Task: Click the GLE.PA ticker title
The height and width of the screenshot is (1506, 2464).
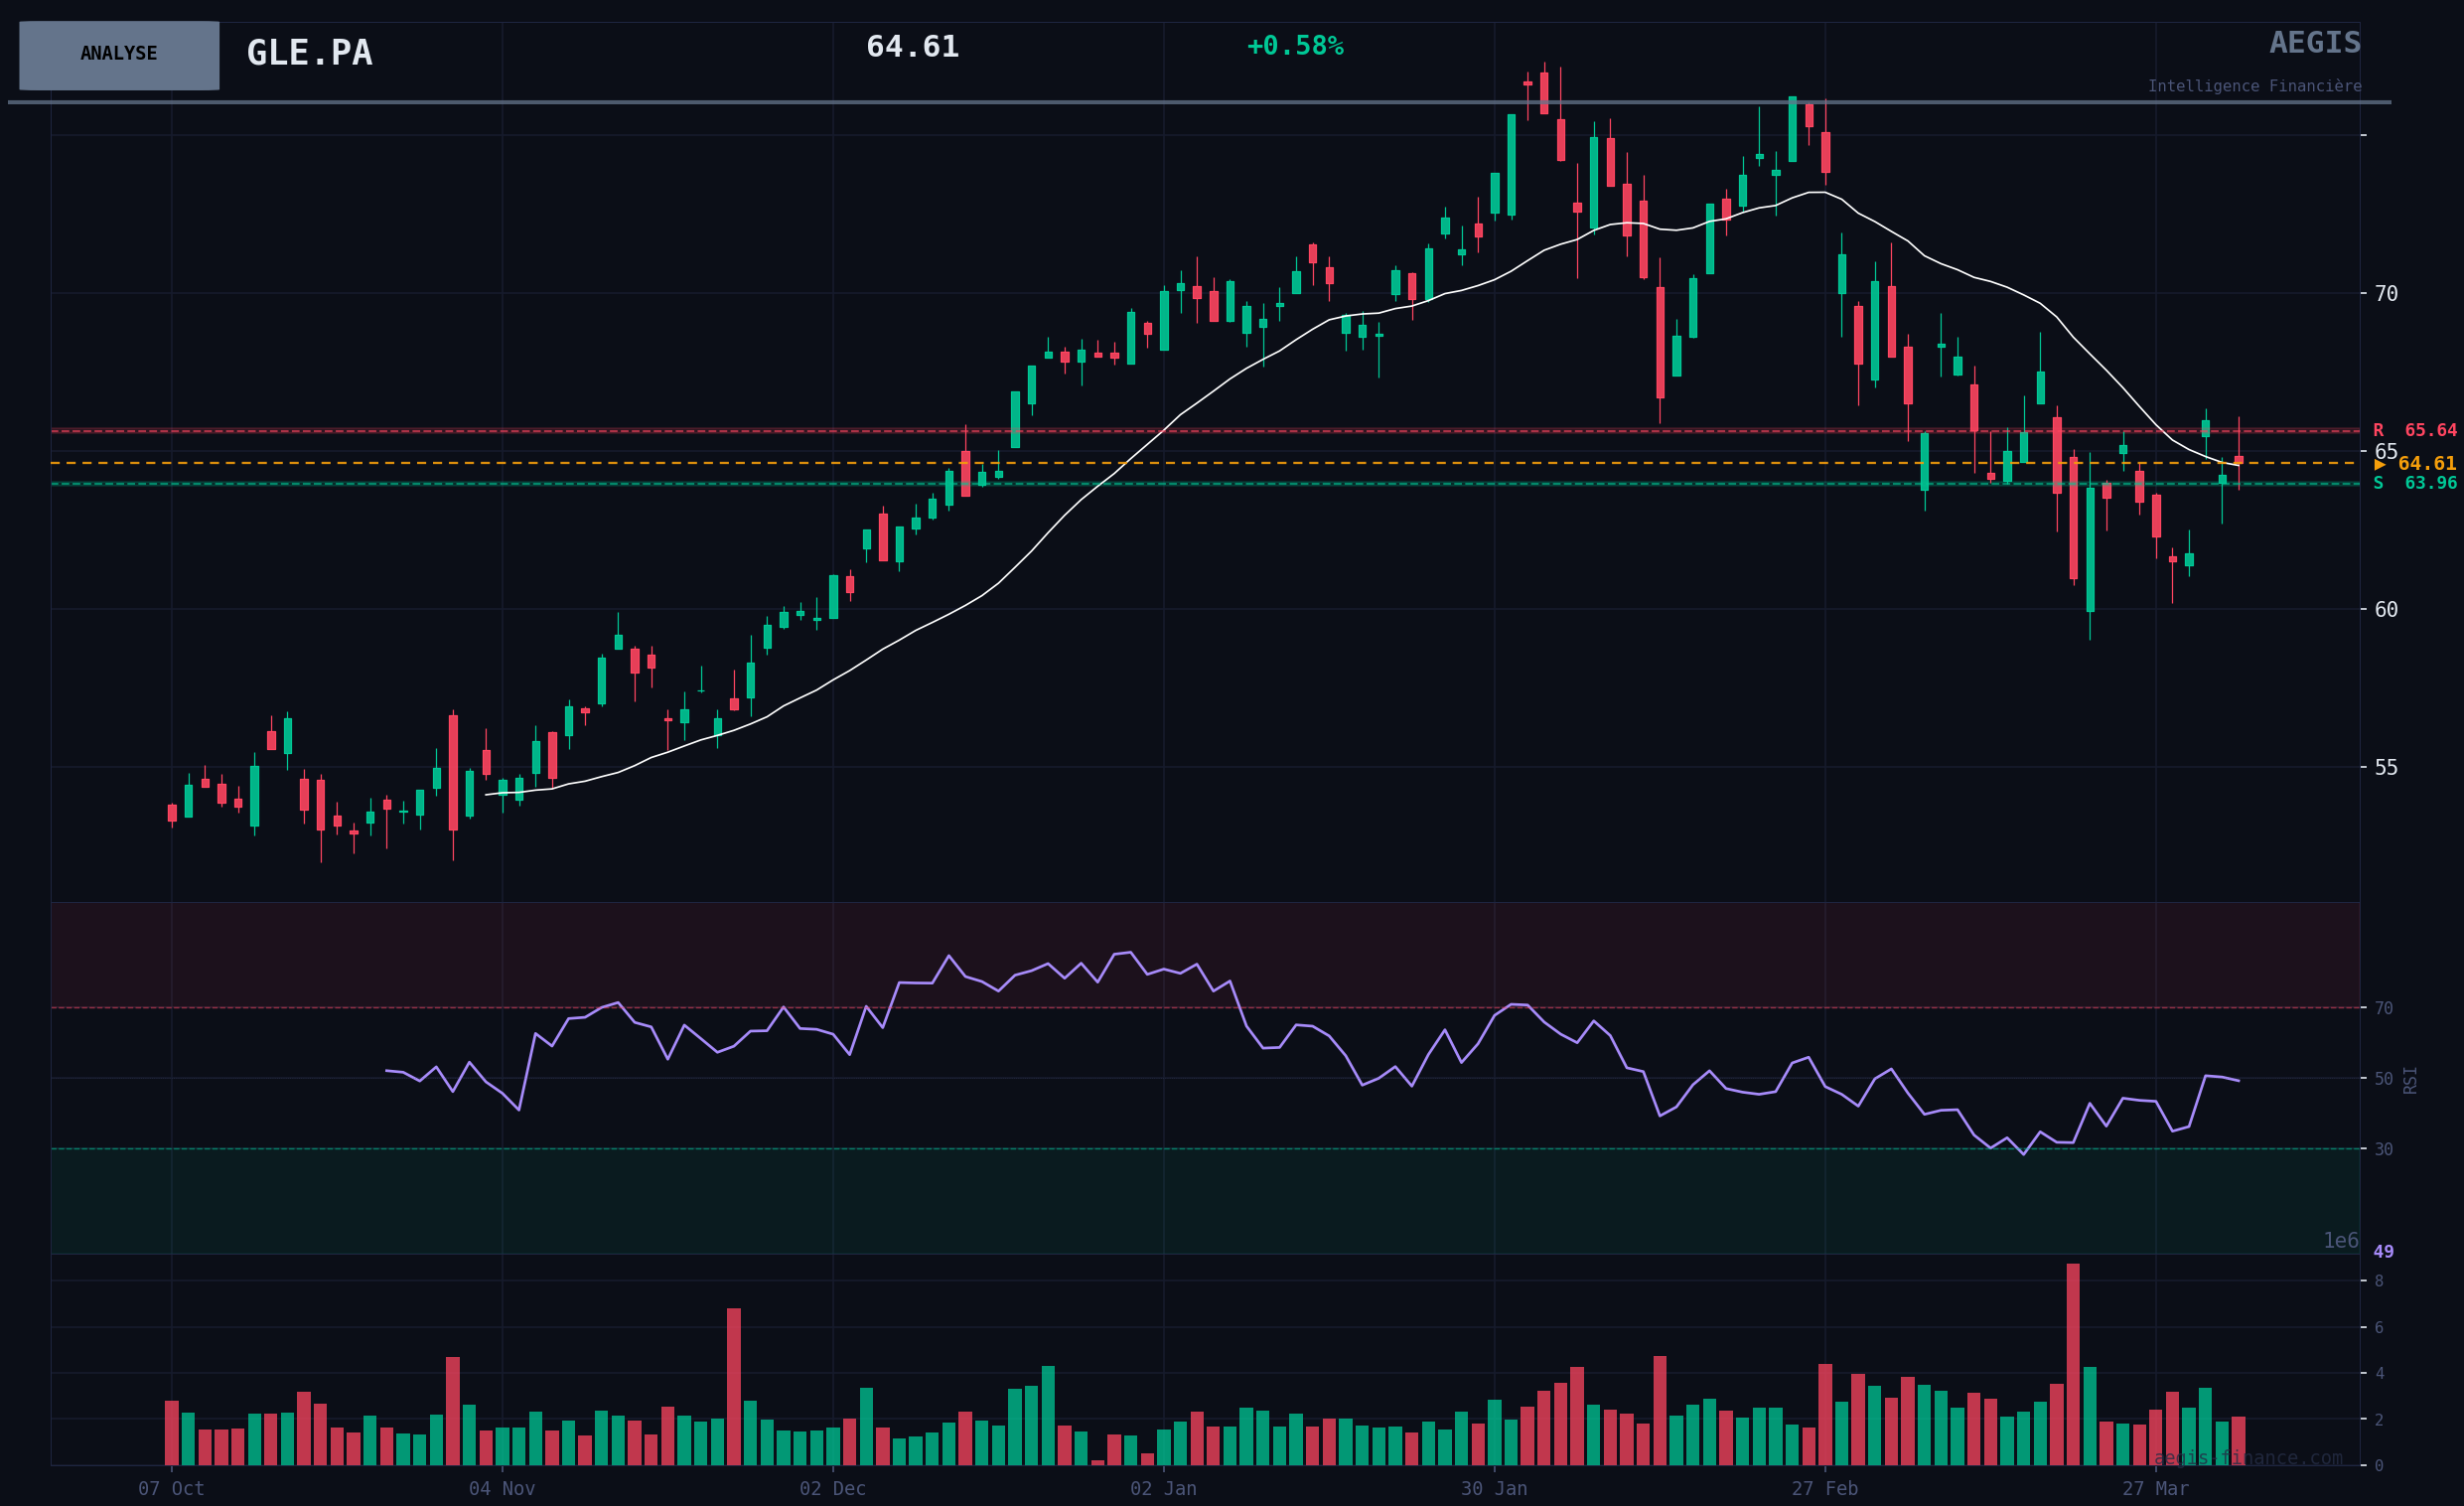Action: (309, 53)
